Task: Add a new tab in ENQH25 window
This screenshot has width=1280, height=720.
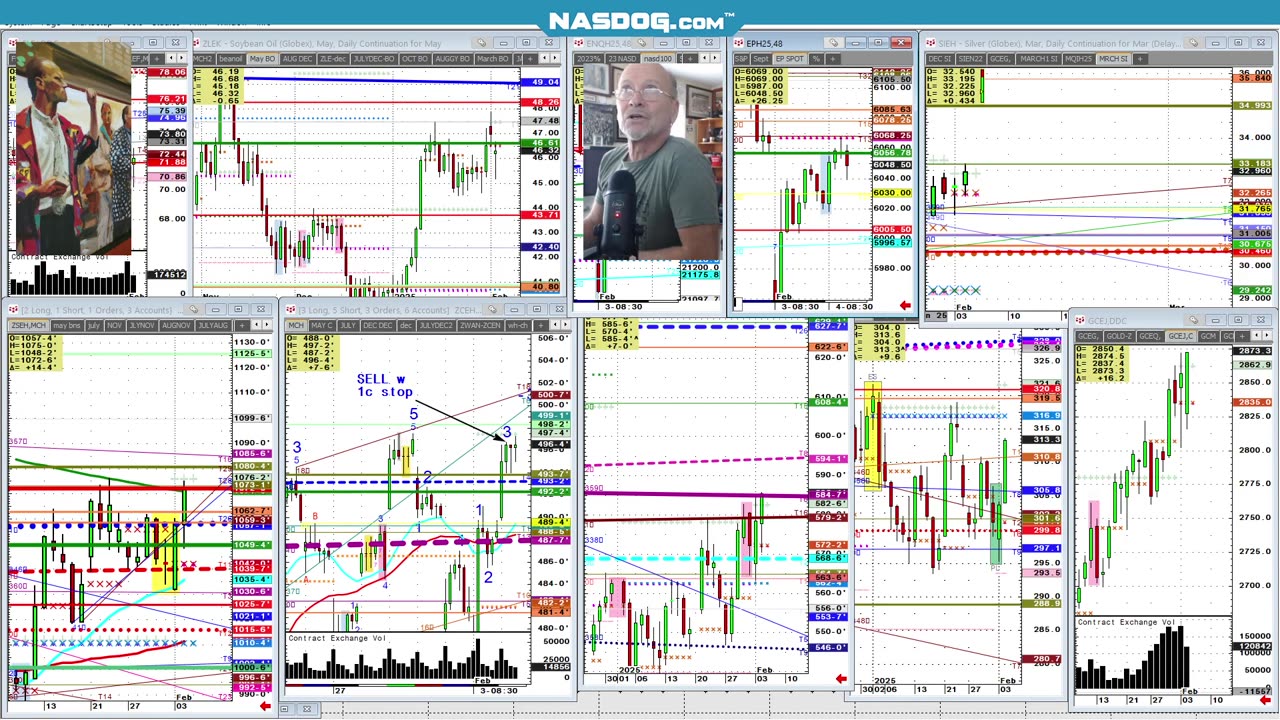Action: pos(690,59)
